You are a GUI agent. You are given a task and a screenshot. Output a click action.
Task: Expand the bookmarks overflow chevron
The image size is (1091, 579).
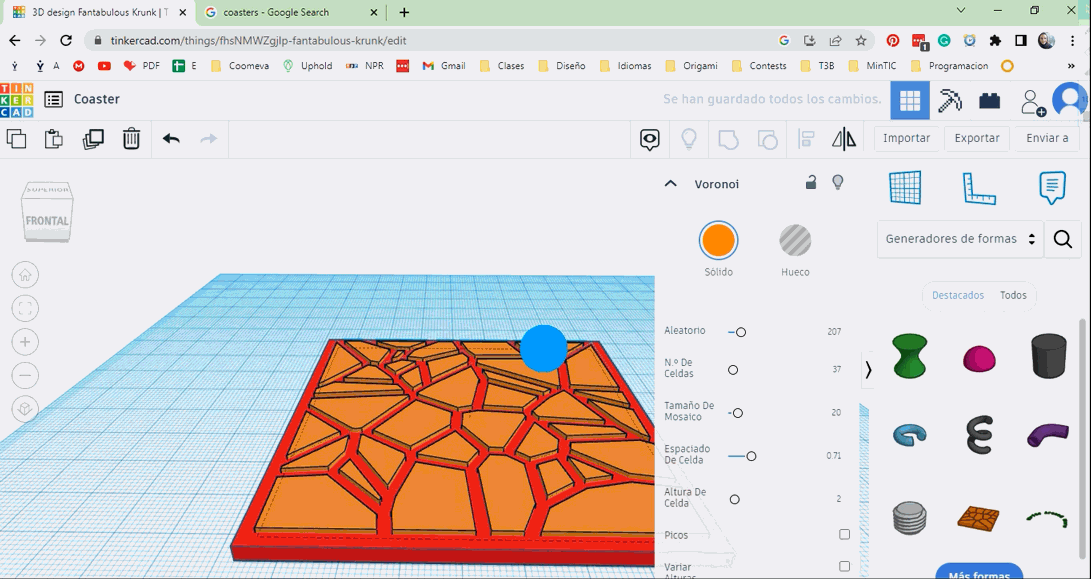pos(1071,66)
